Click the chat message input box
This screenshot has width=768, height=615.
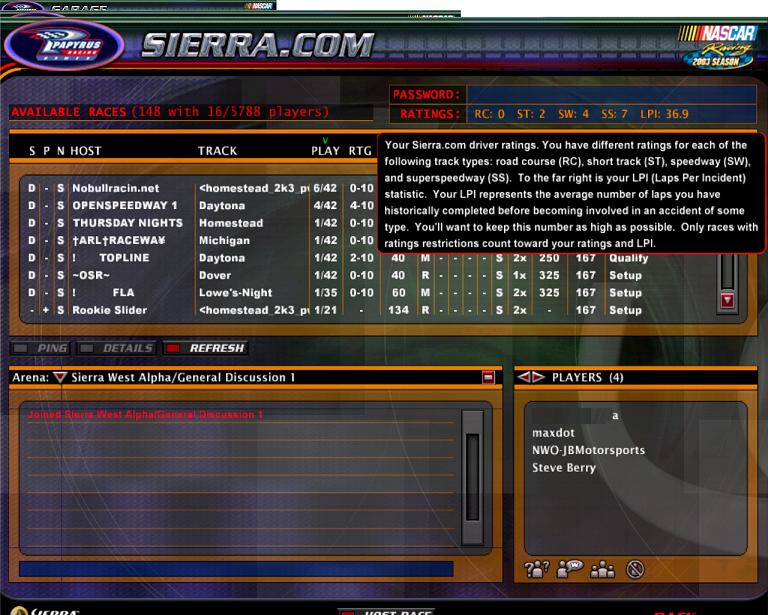pos(236,568)
